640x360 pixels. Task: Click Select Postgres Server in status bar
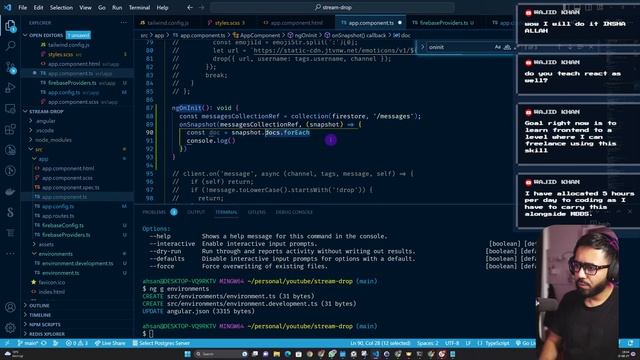[161, 343]
